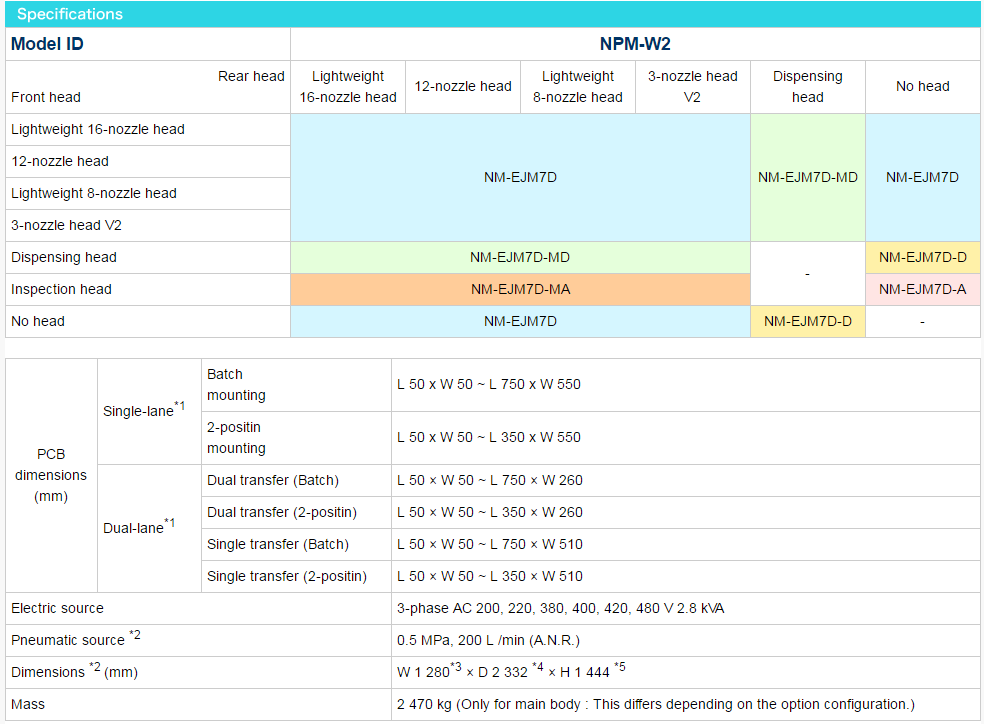The height and width of the screenshot is (724, 984).
Task: Click the green NM-EJM7D-MD cell under Dispensing column
Action: click(808, 178)
